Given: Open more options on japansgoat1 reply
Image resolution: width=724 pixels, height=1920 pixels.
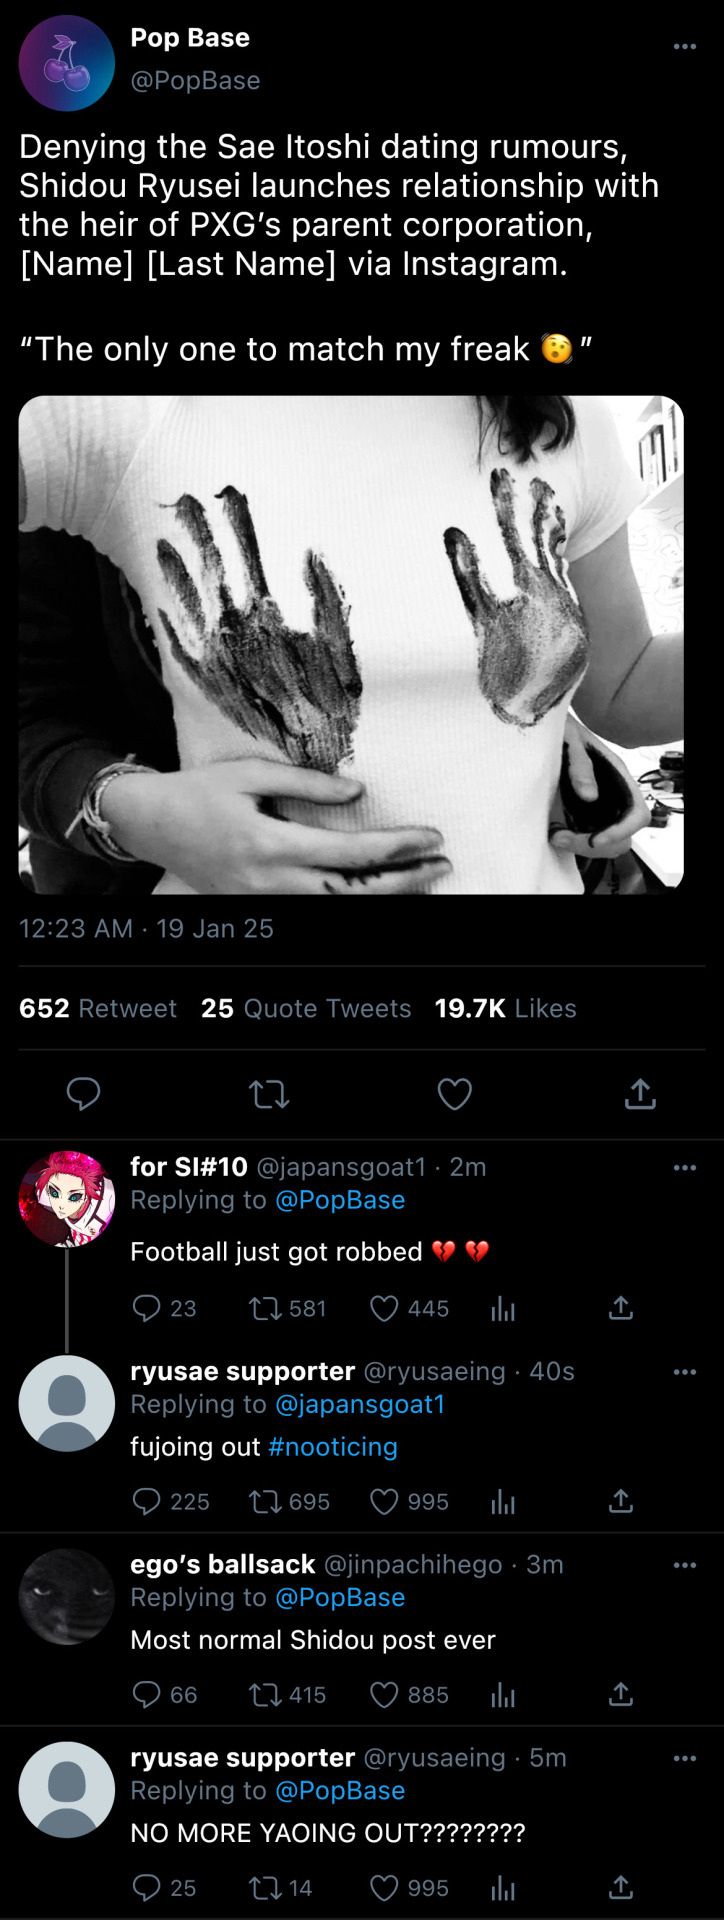Looking at the screenshot, I should coord(684,1168).
